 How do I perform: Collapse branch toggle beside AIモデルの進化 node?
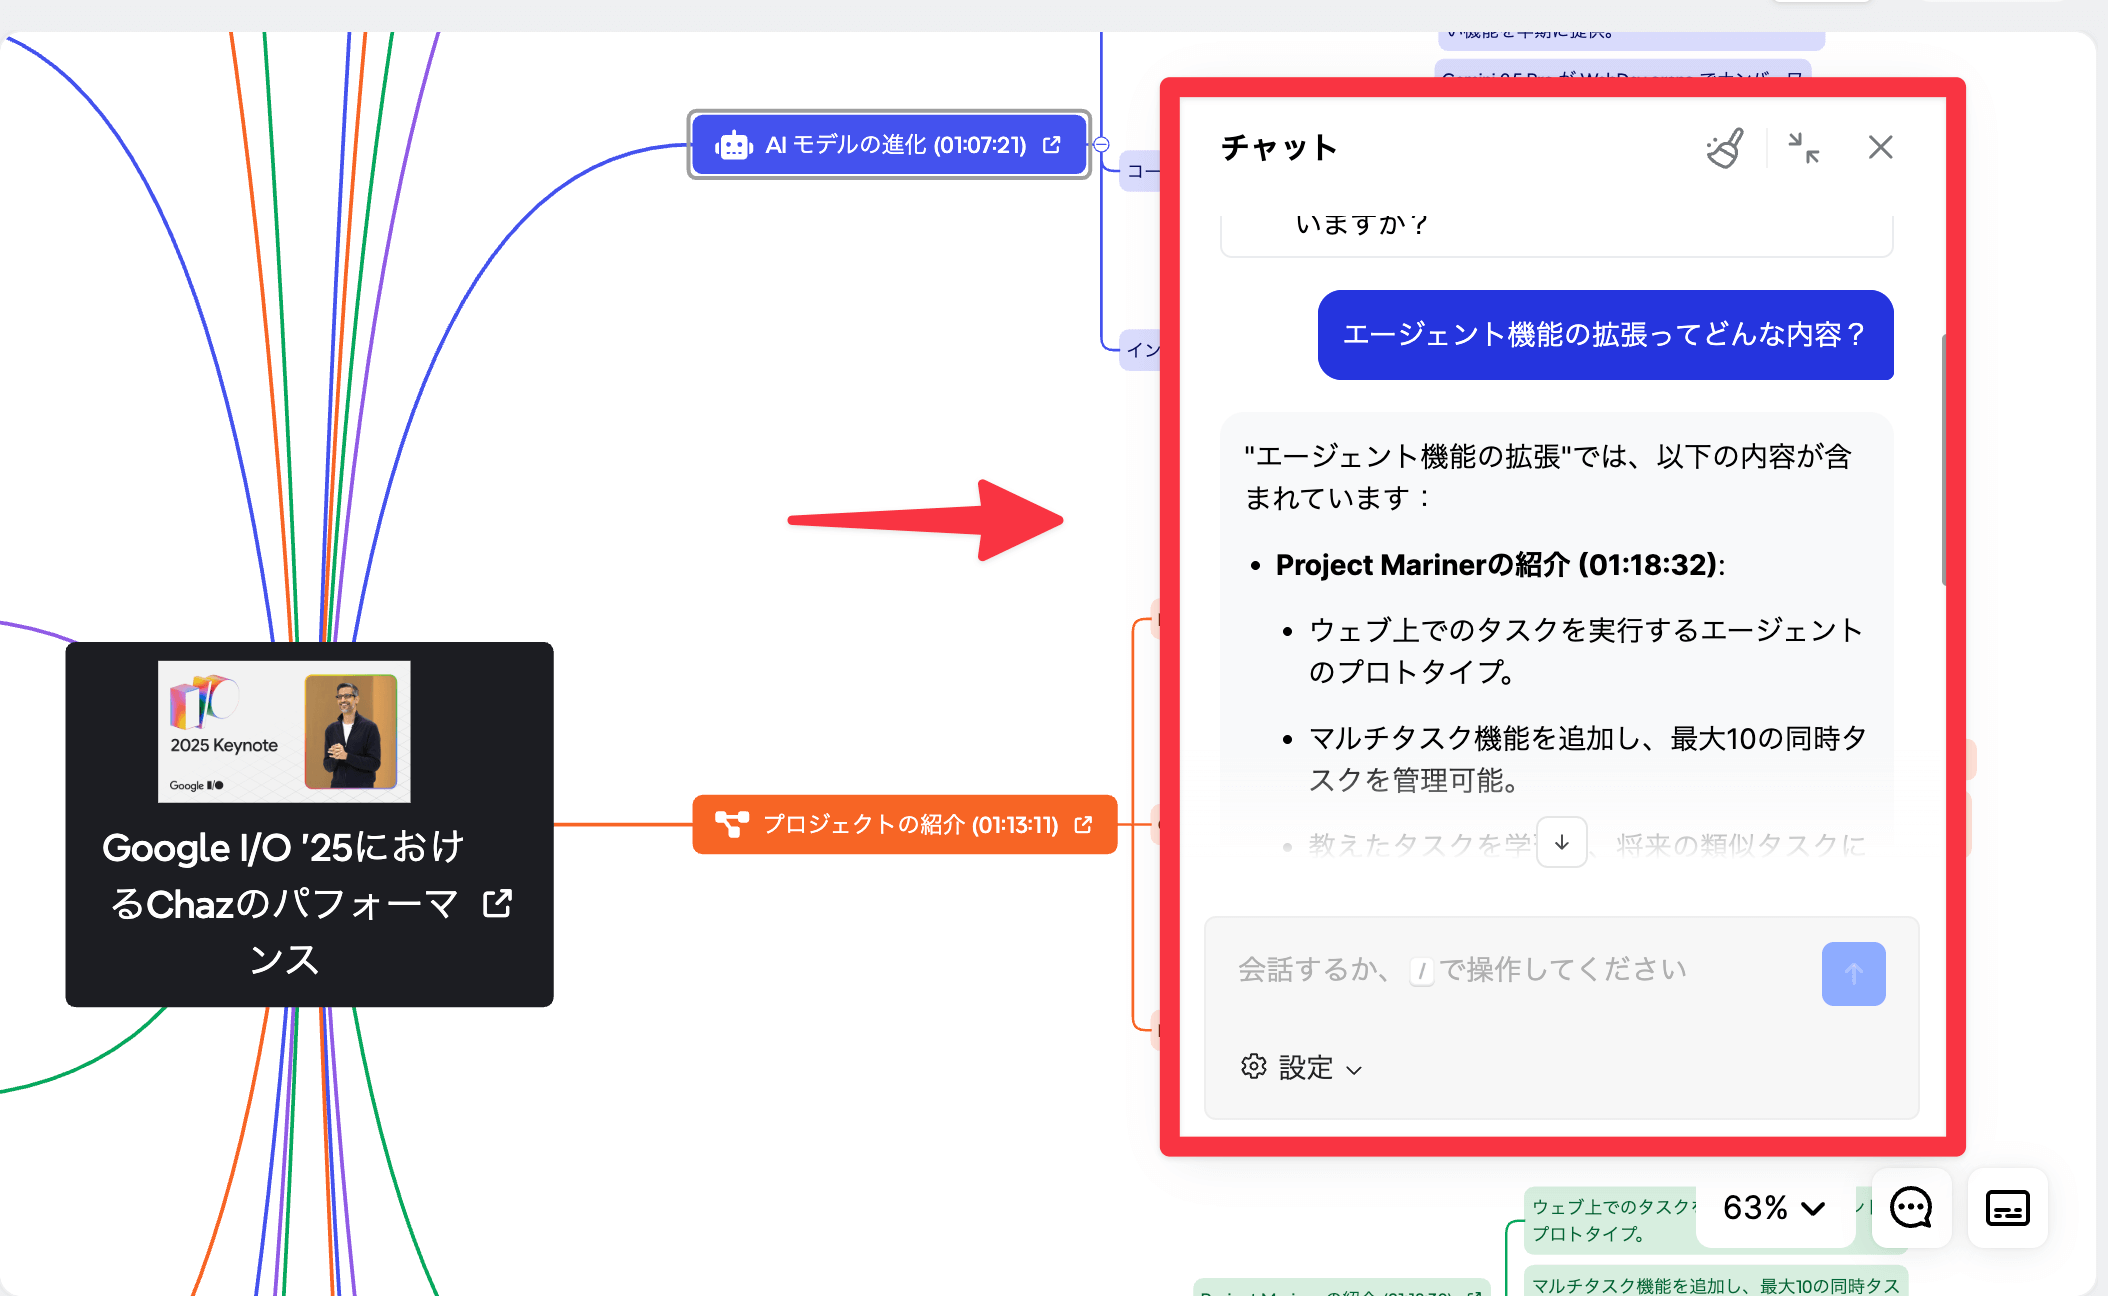tap(1101, 144)
